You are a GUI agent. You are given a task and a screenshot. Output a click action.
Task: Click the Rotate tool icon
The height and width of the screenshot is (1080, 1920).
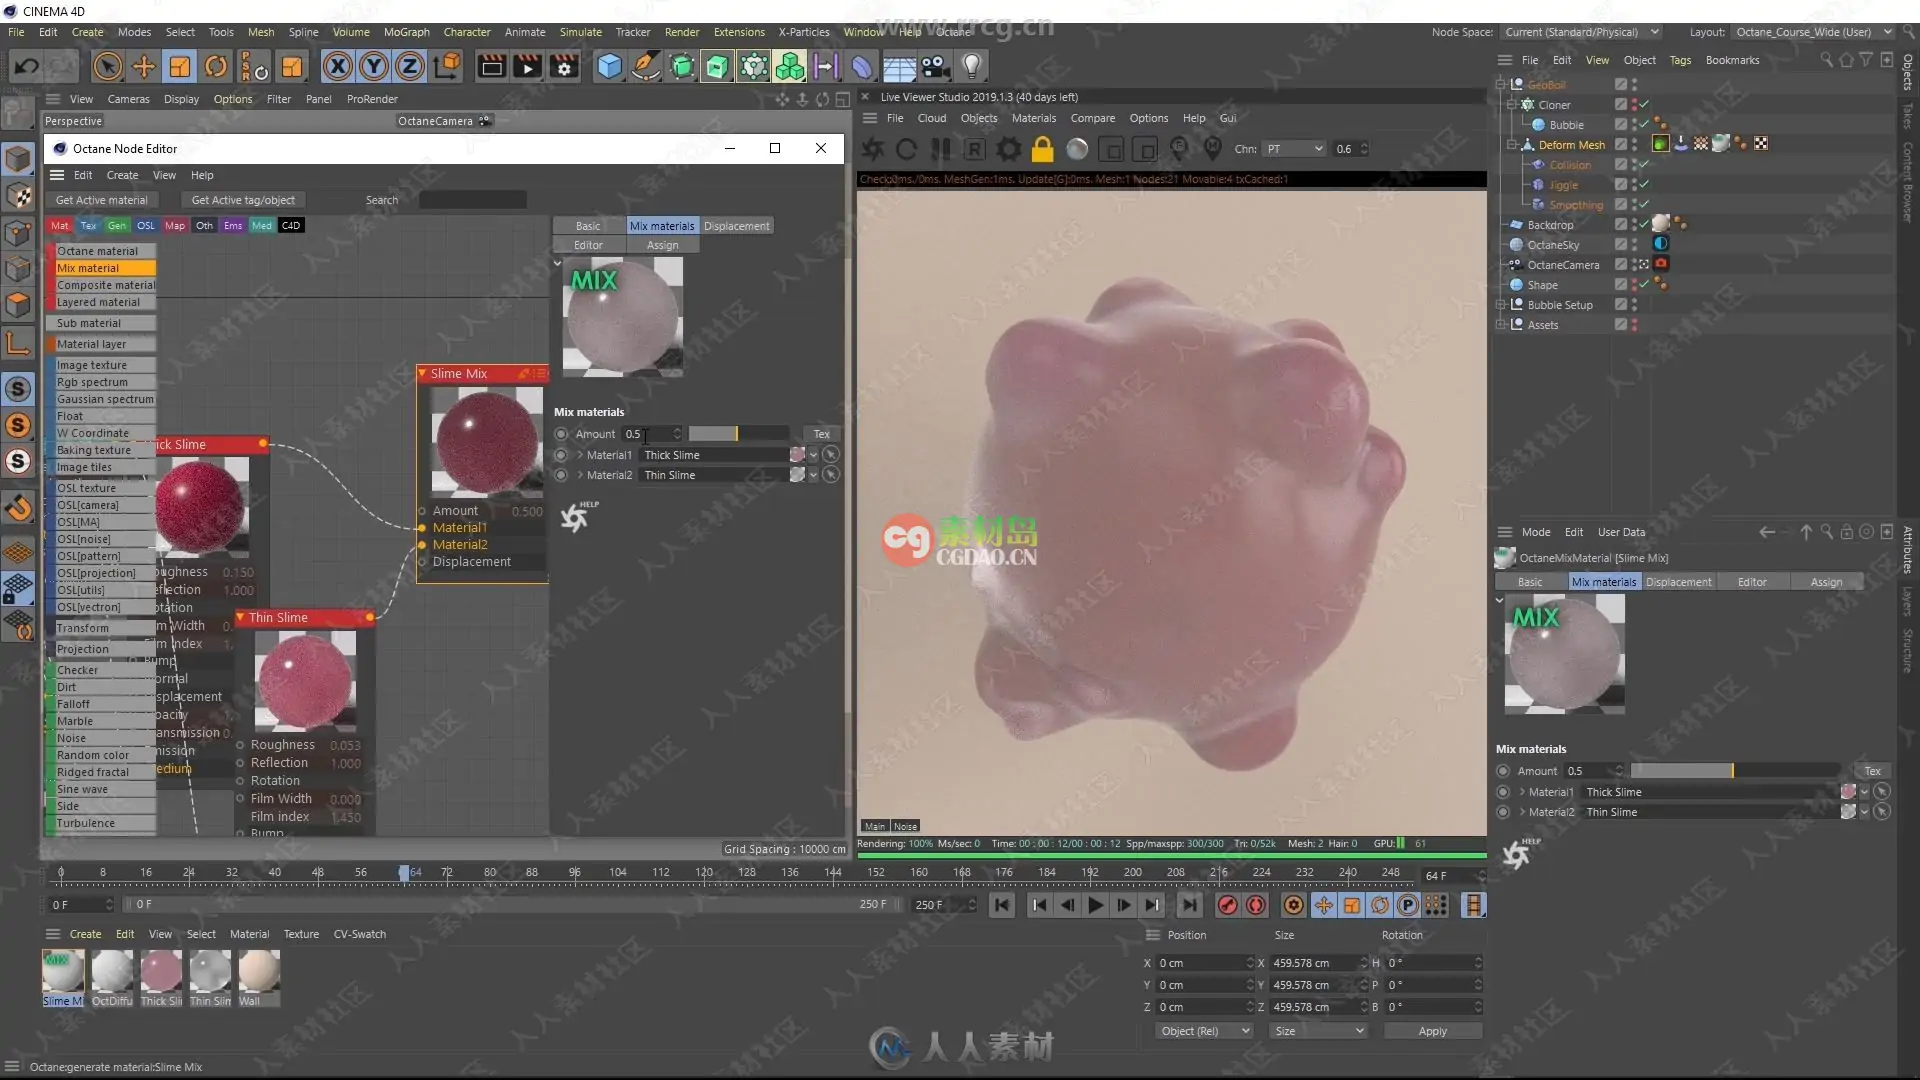click(216, 65)
